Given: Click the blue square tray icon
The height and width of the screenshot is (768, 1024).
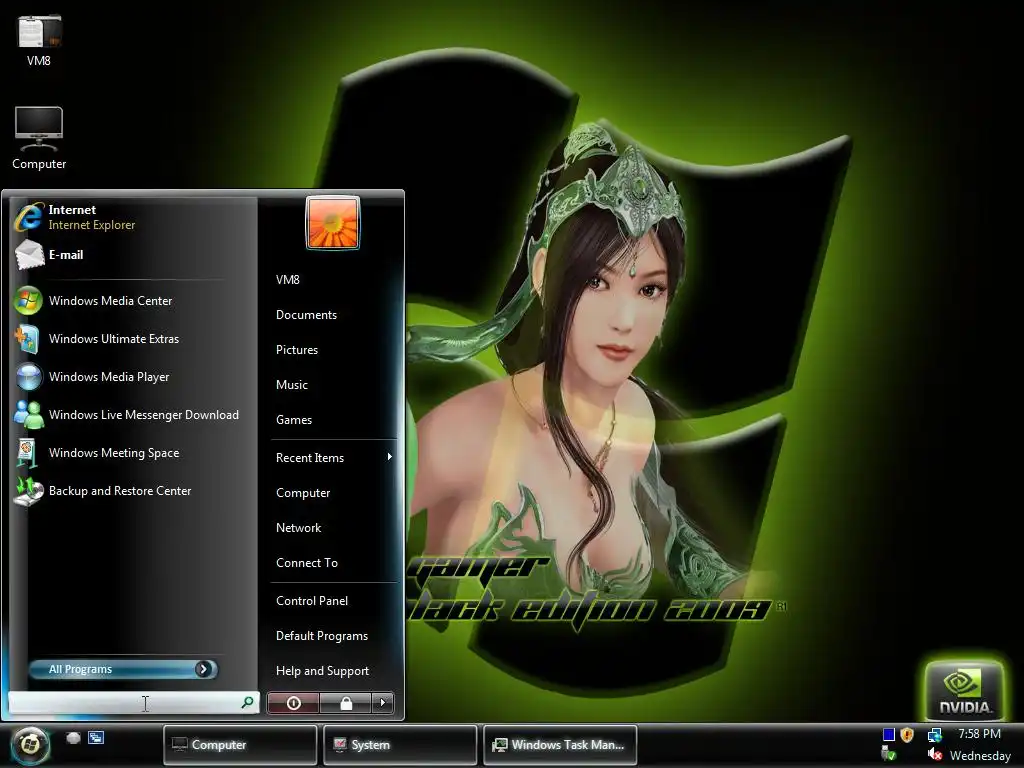Looking at the screenshot, I should coord(888,735).
